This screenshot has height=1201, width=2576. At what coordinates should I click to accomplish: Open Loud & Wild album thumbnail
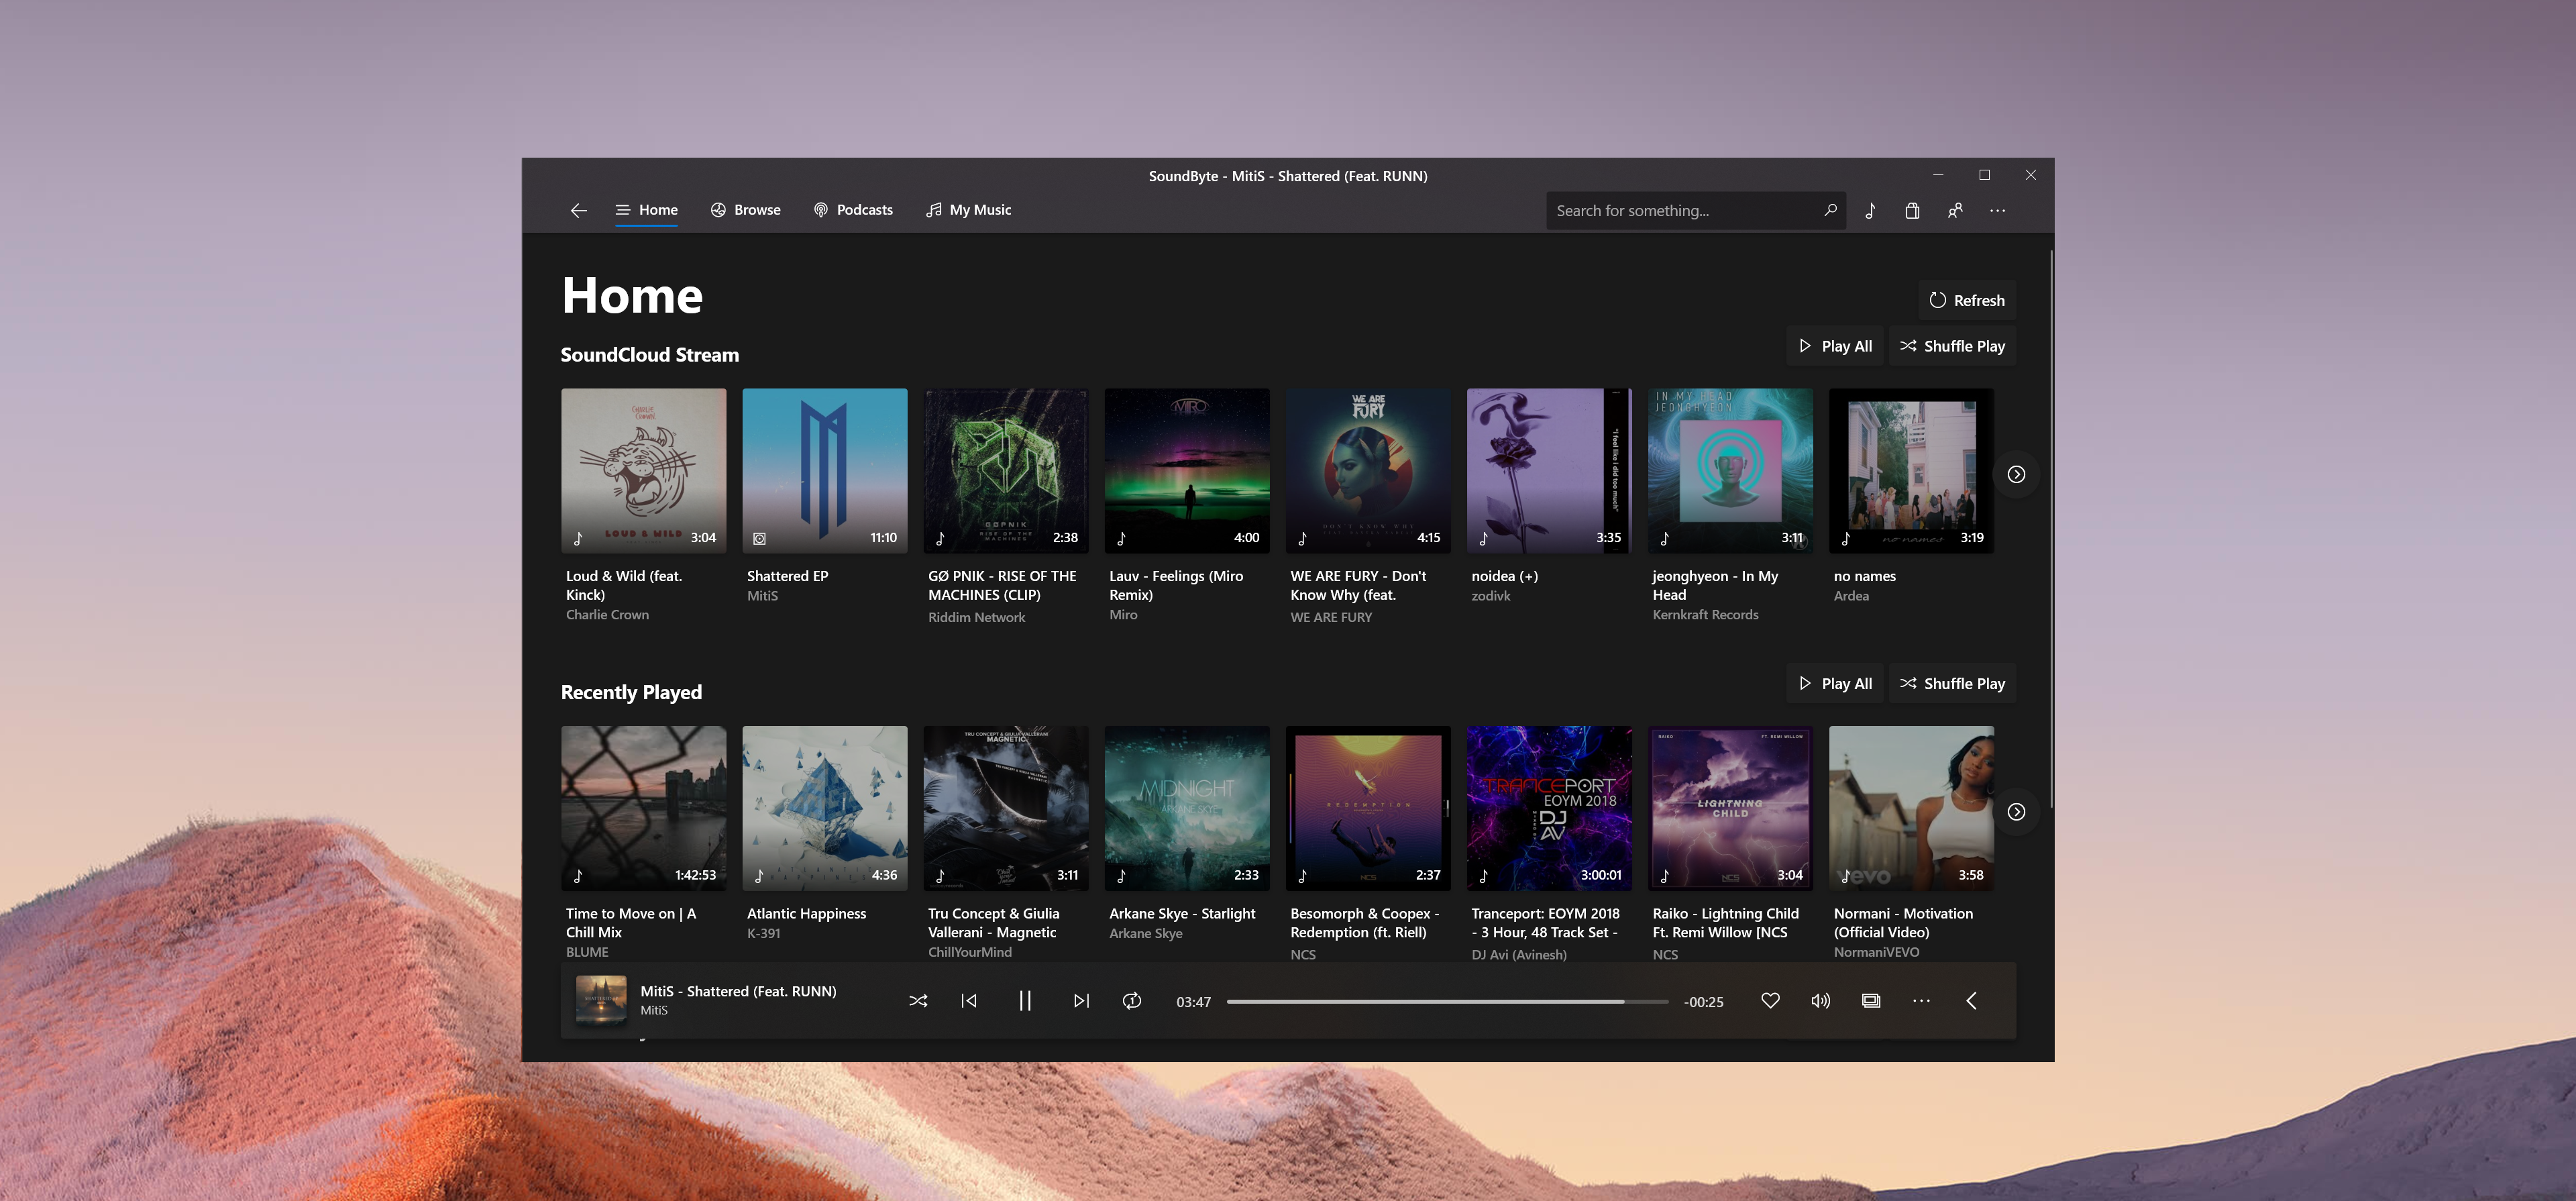tap(644, 471)
